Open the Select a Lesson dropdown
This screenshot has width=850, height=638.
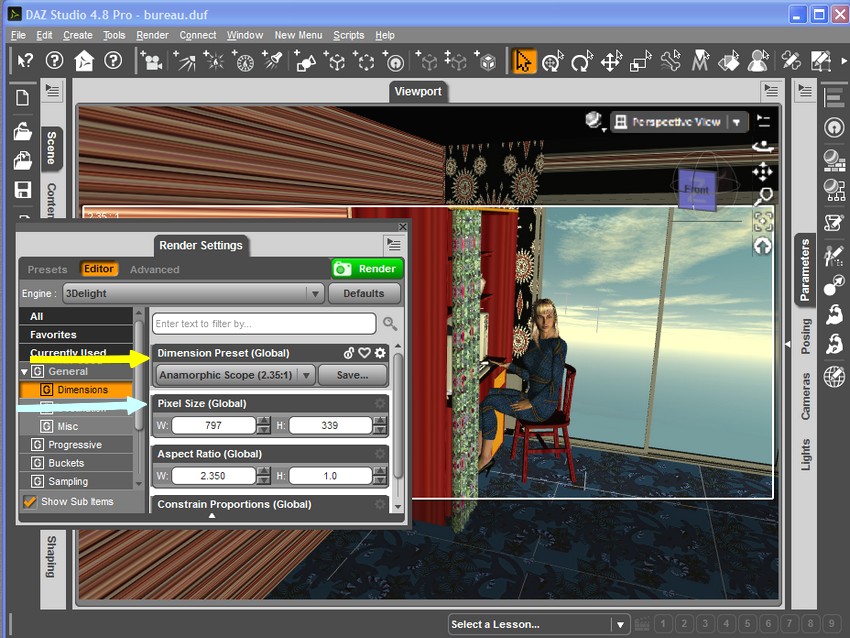[x=539, y=624]
